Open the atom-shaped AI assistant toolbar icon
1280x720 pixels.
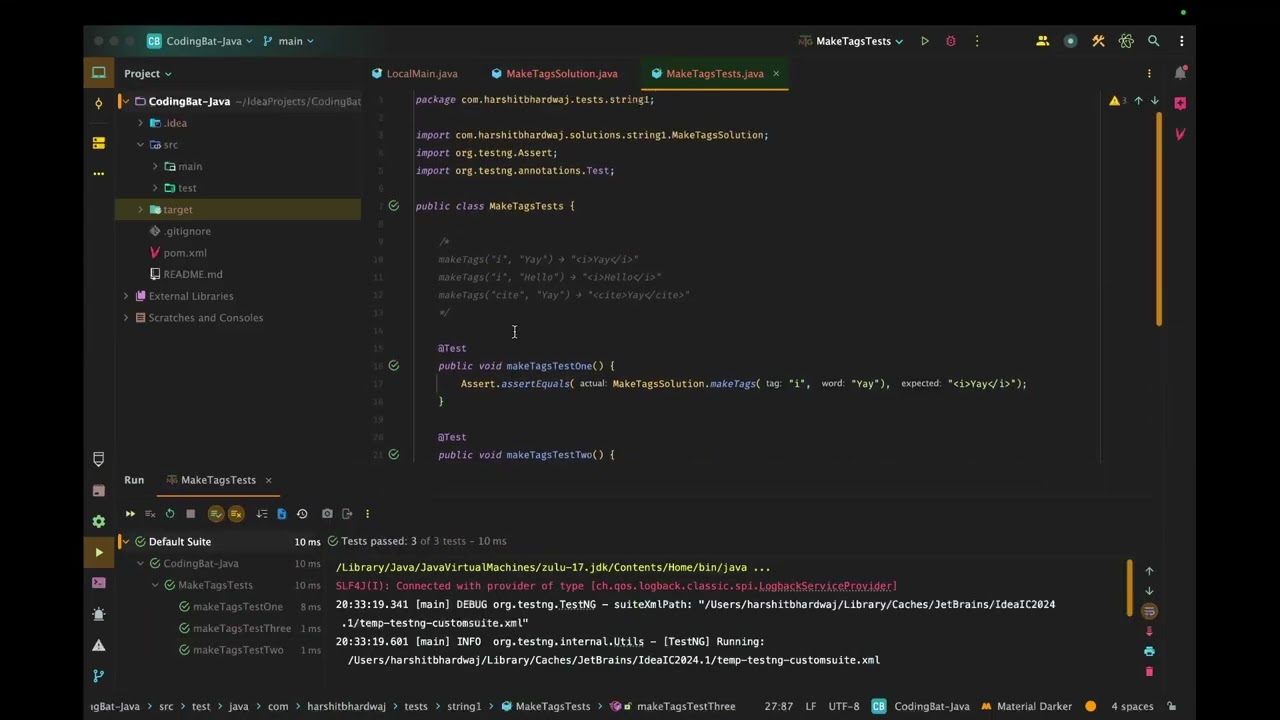pyautogui.click(x=1126, y=41)
